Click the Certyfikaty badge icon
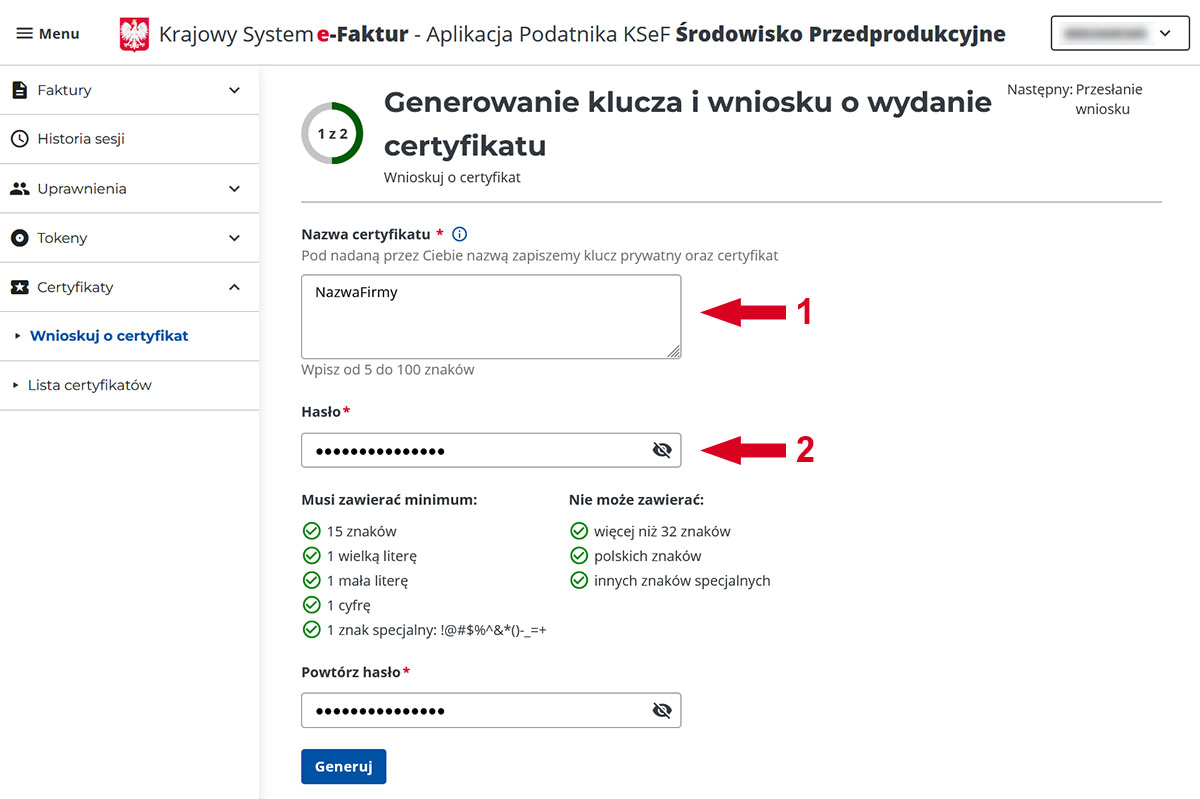 [x=19, y=287]
